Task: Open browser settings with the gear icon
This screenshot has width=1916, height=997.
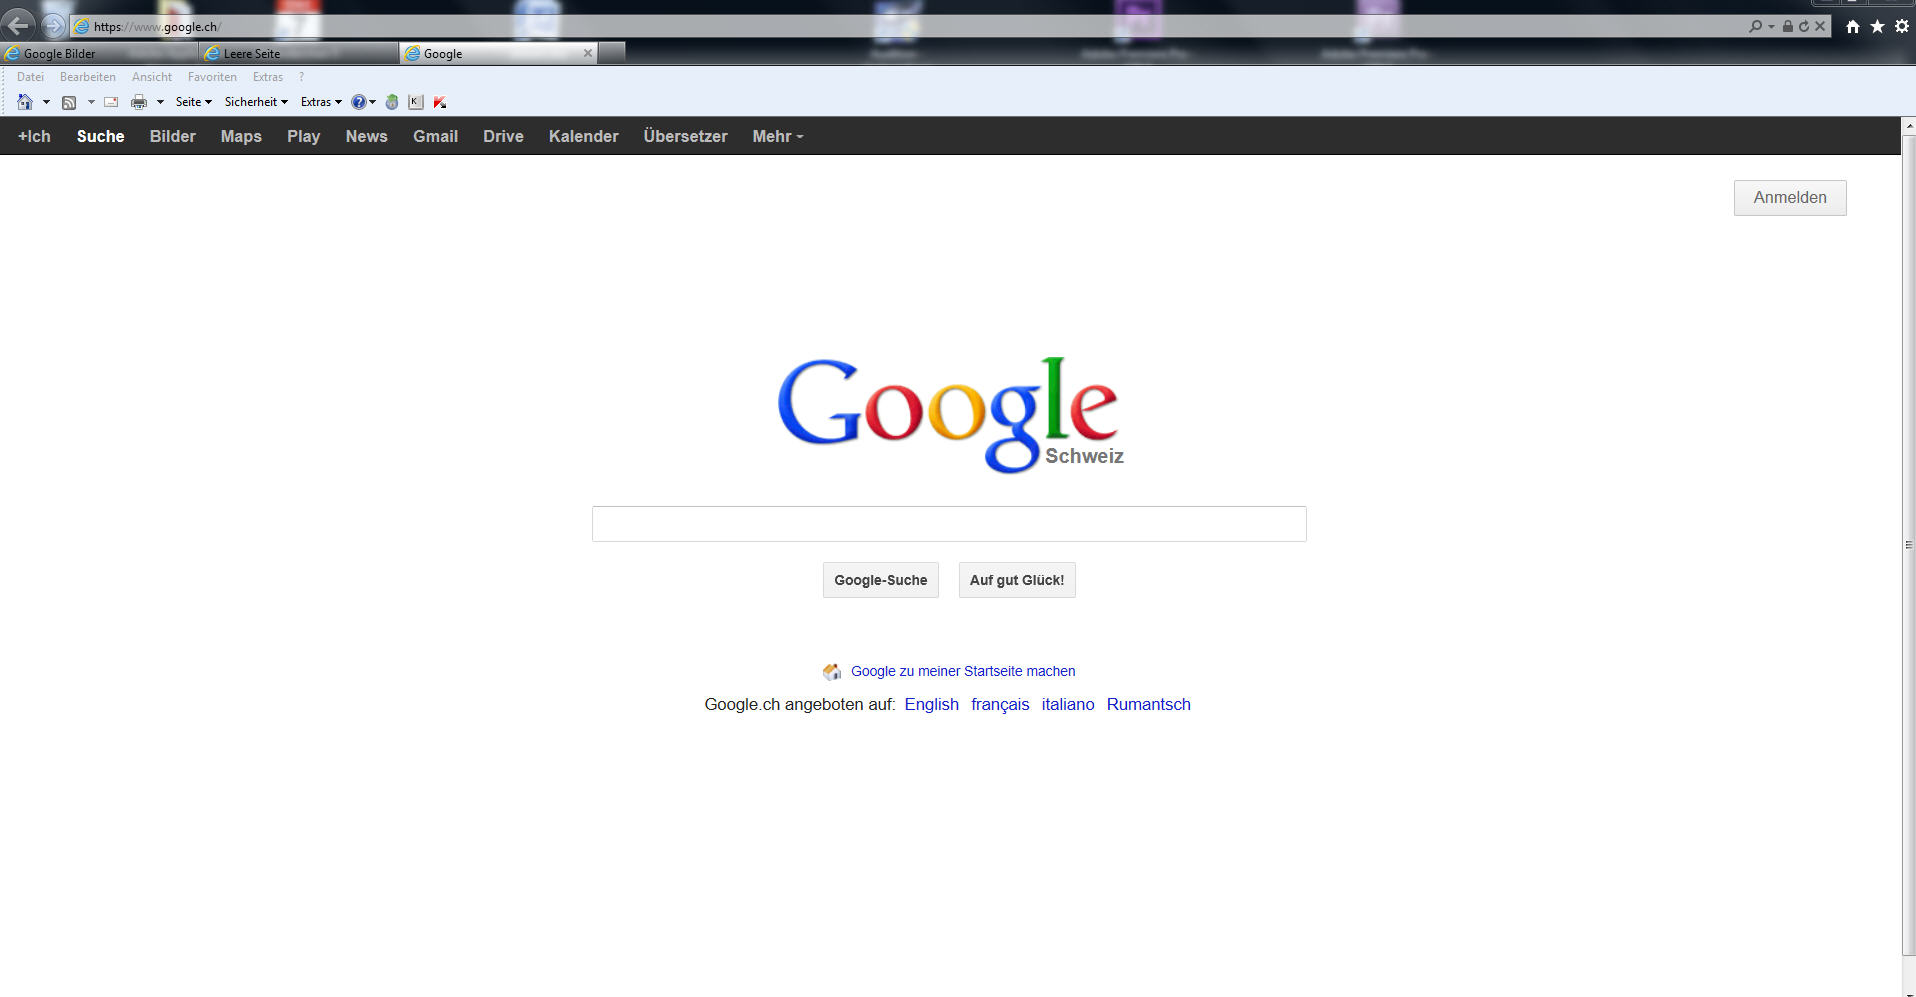Action: click(1902, 27)
